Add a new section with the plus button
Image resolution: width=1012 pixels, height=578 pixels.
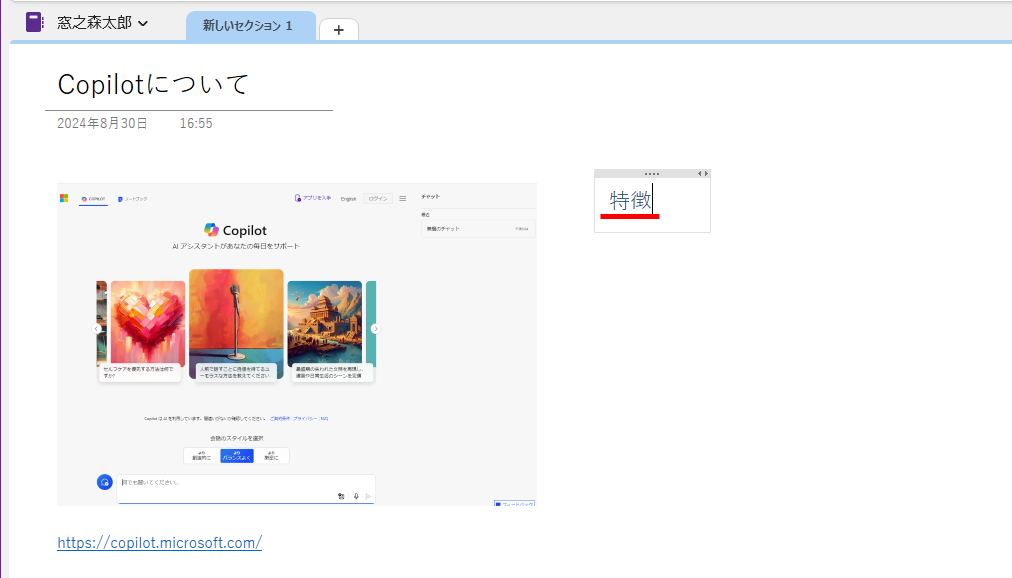338,30
